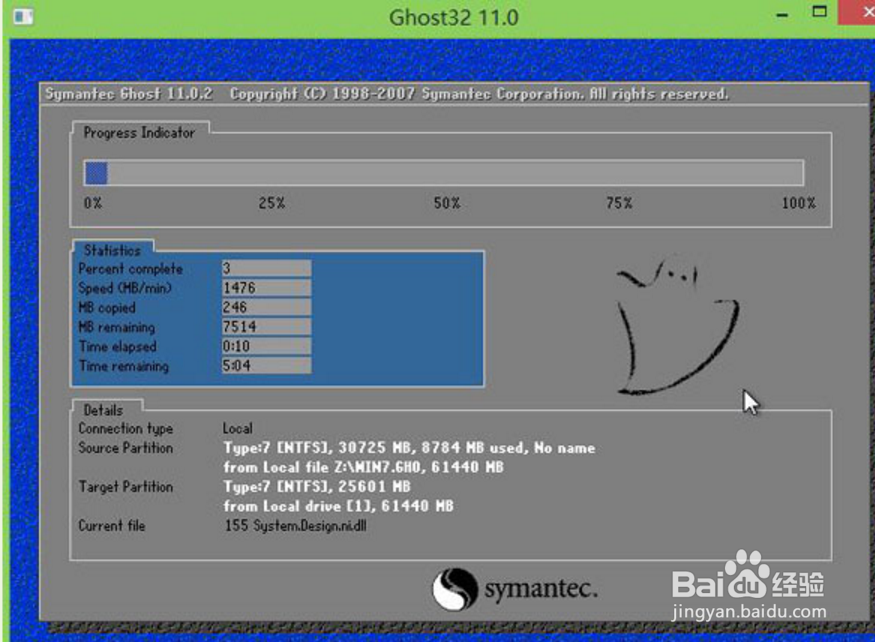This screenshot has width=875, height=642.
Task: Click the Symantec yin-yang logo
Action: tap(455, 589)
